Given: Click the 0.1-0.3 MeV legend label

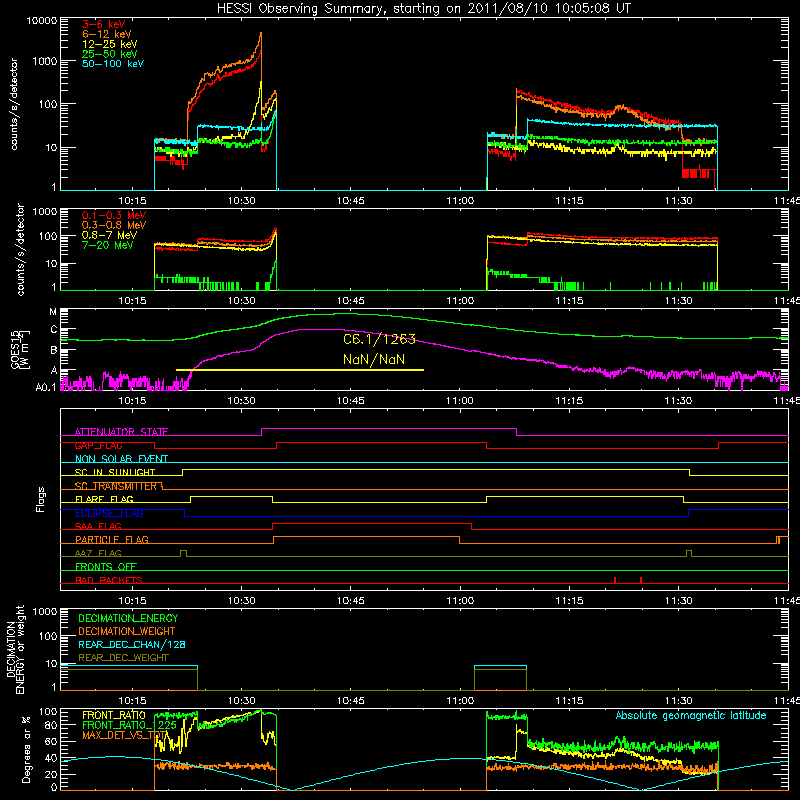Looking at the screenshot, I should [114, 215].
